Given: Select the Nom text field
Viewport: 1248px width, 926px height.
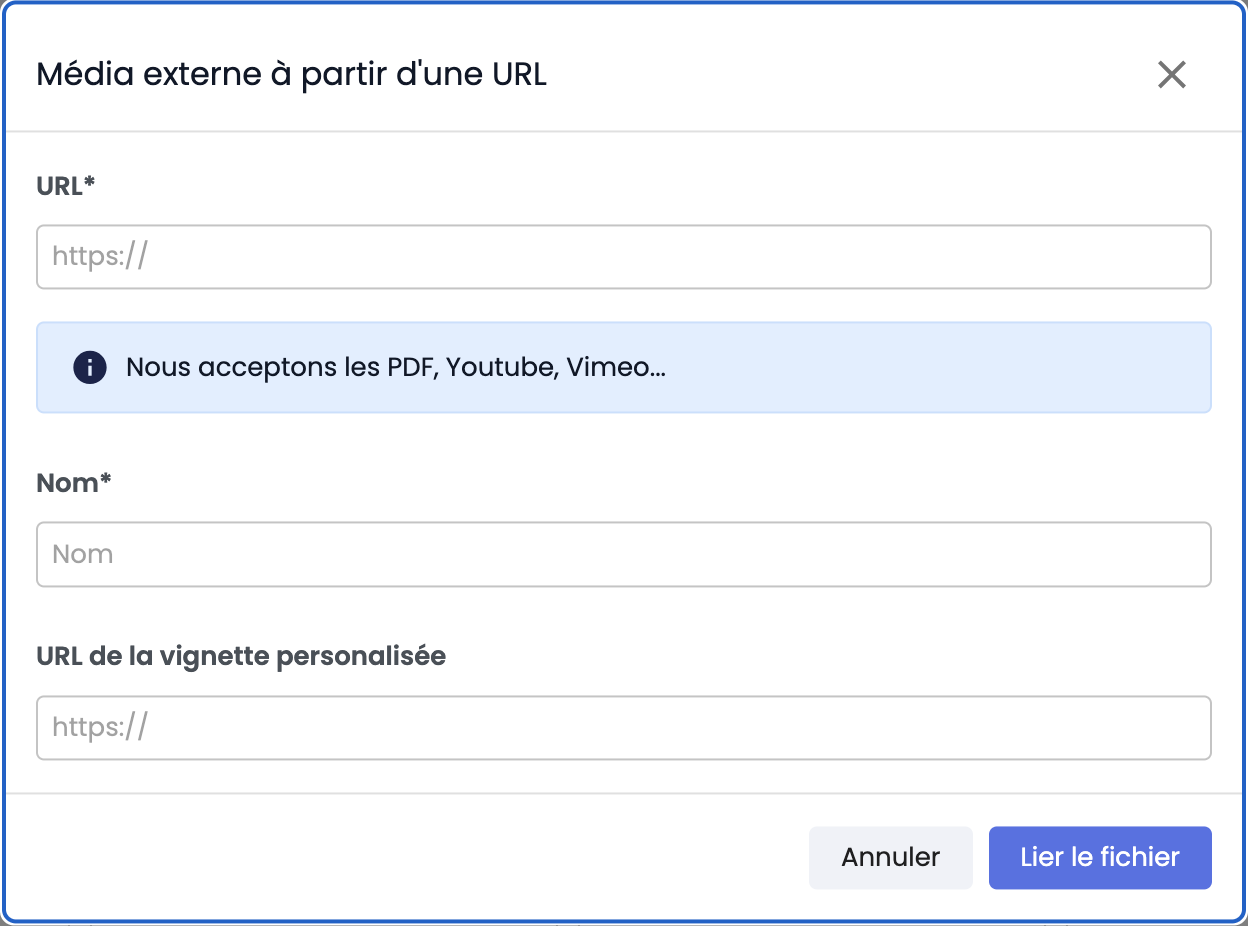Looking at the screenshot, I should click(624, 554).
